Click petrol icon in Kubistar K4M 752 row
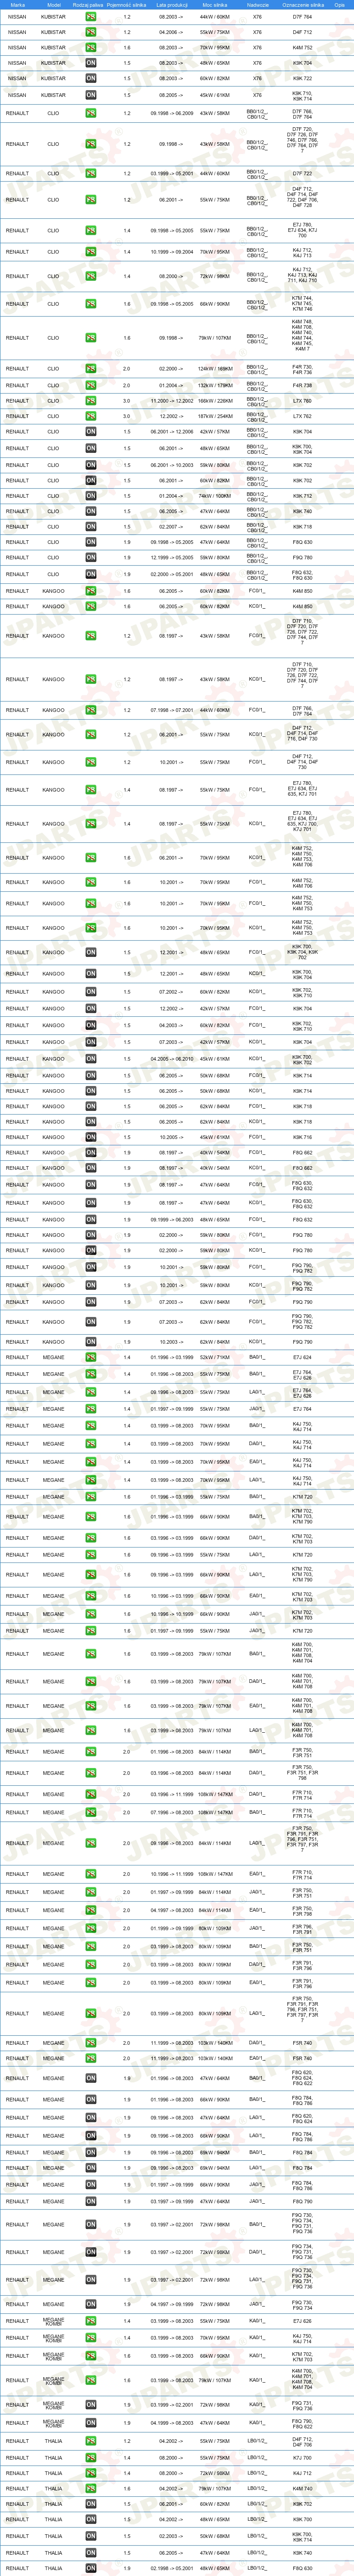 point(91,47)
